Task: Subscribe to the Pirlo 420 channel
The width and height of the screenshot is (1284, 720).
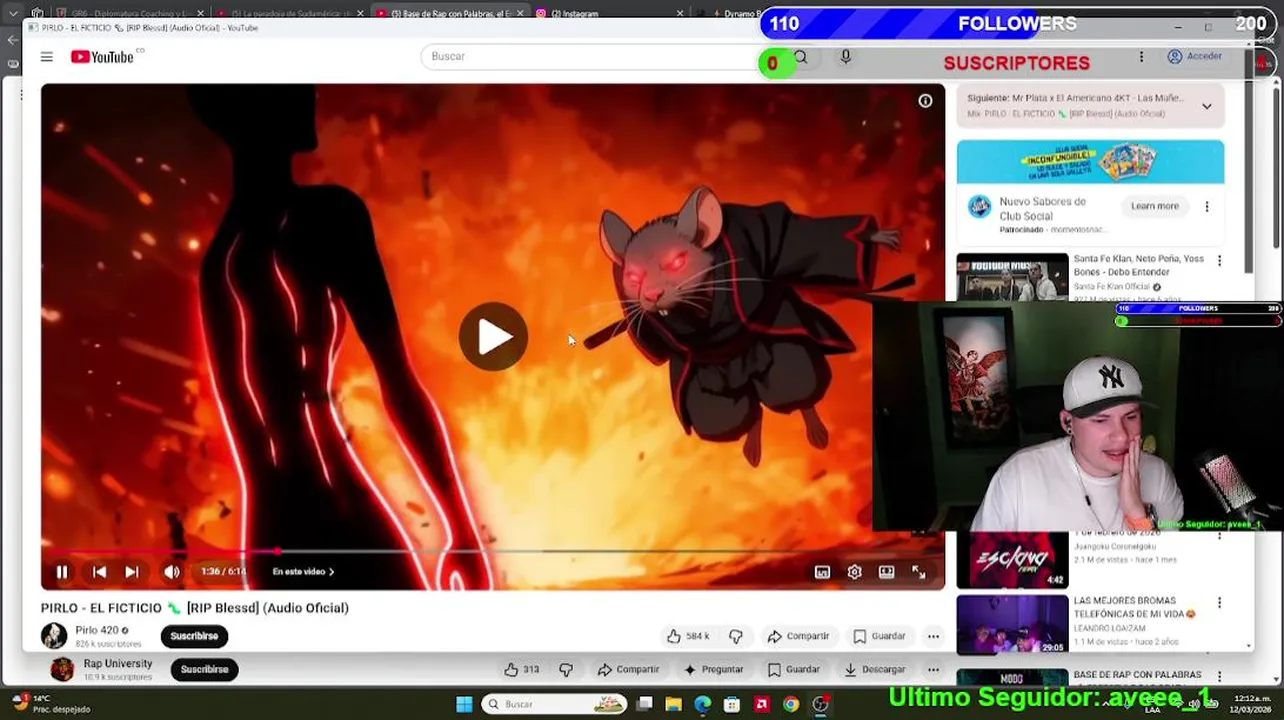Action: (x=194, y=636)
